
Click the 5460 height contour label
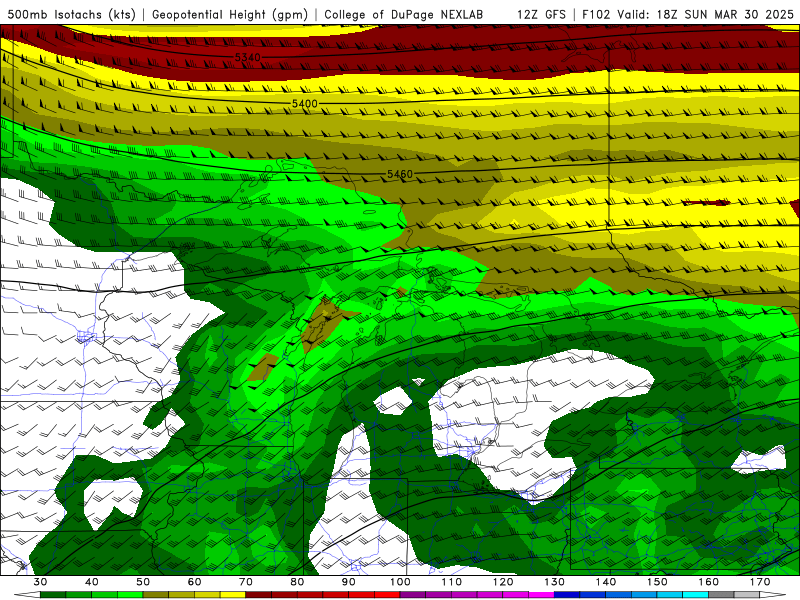pyautogui.click(x=400, y=174)
